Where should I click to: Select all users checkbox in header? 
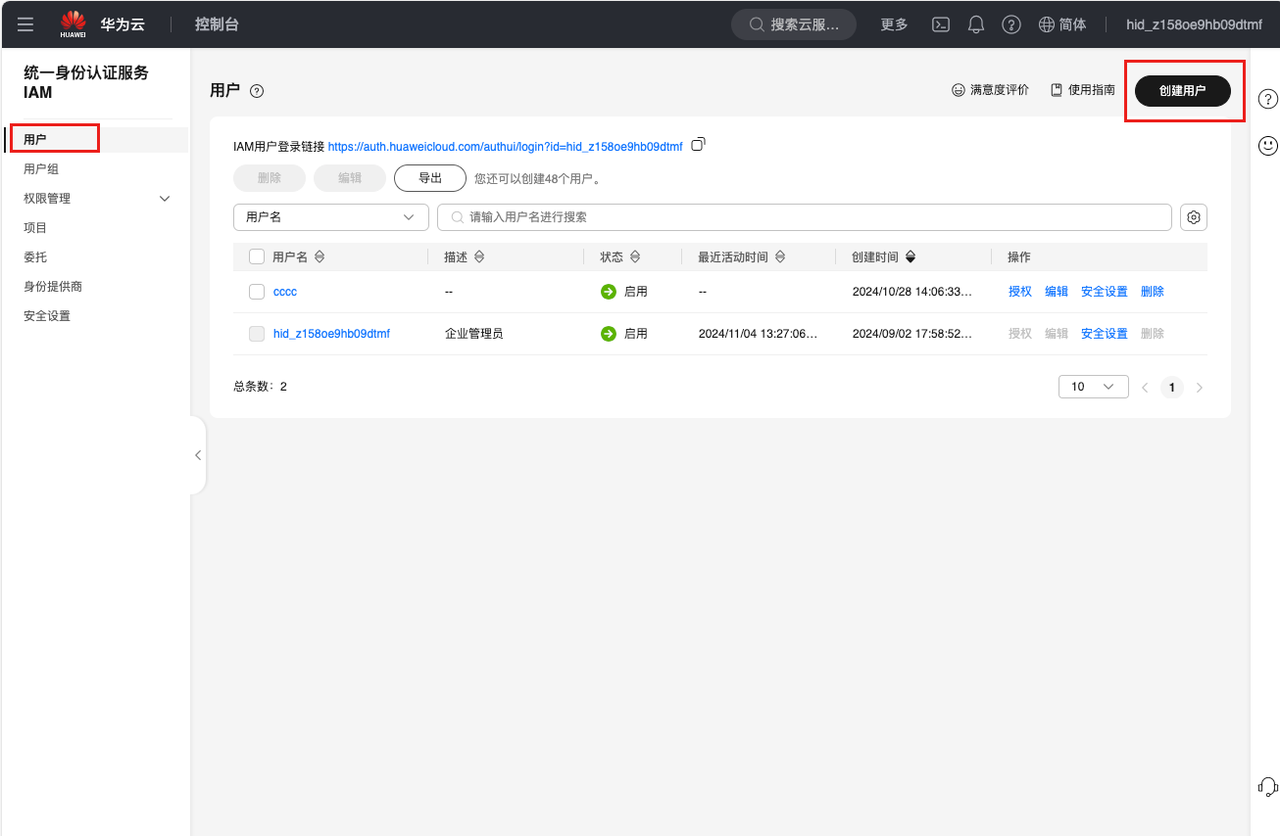257,257
